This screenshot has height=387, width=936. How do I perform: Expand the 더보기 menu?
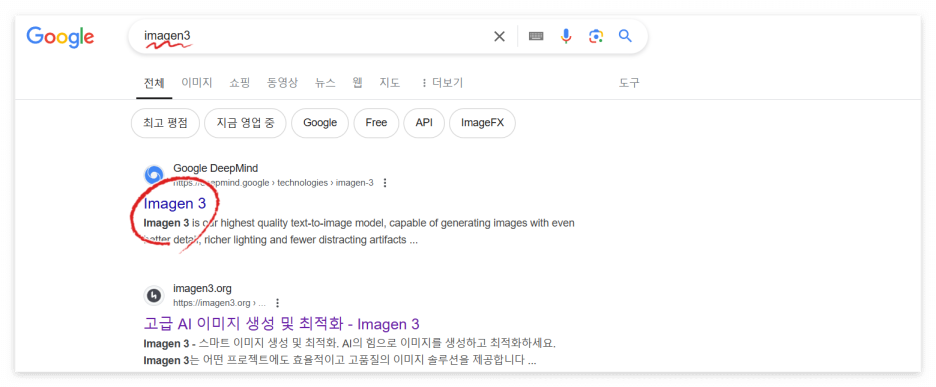click(x=442, y=83)
